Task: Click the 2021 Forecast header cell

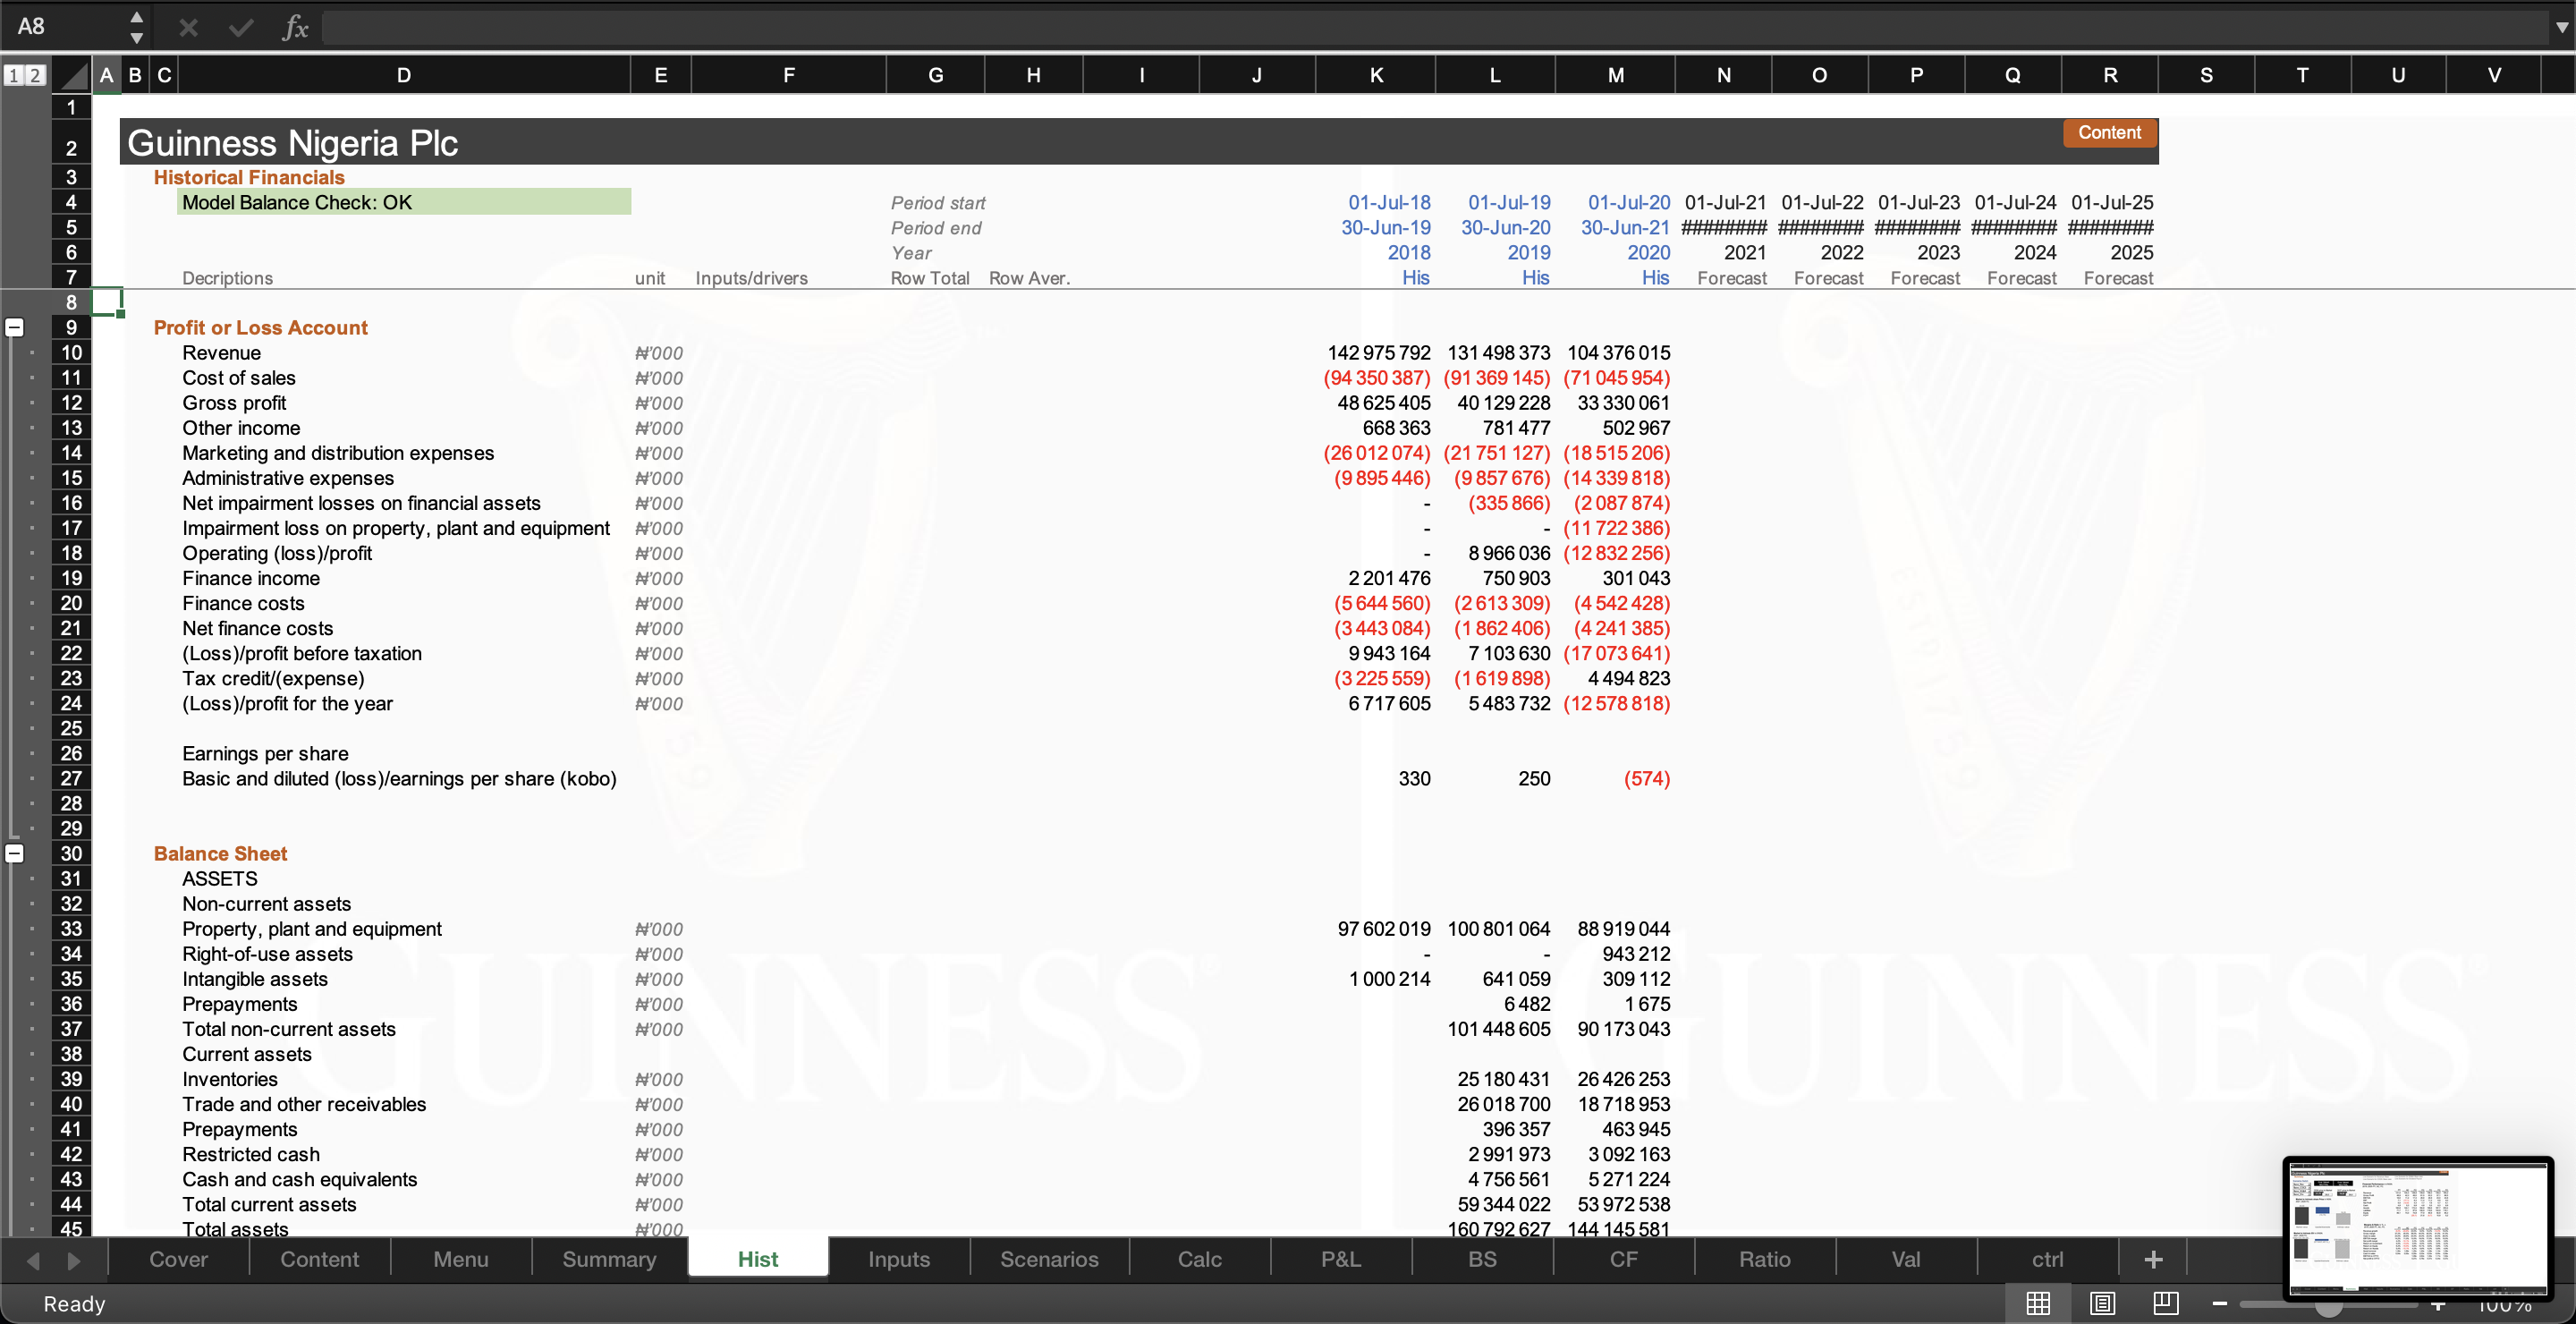Action: click(1732, 277)
